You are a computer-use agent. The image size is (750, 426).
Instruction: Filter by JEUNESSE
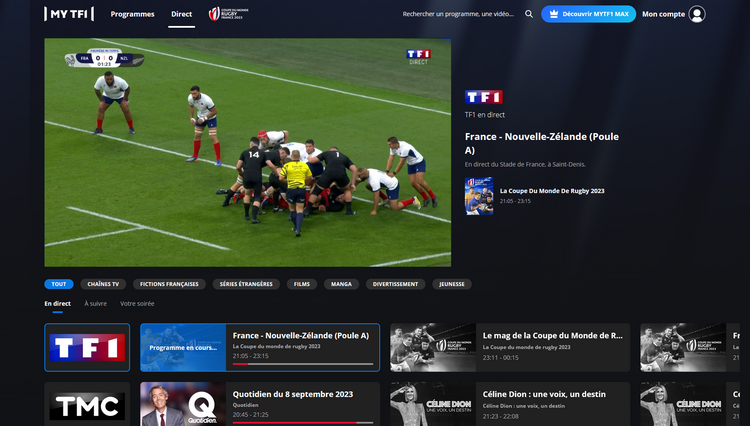[x=452, y=284]
